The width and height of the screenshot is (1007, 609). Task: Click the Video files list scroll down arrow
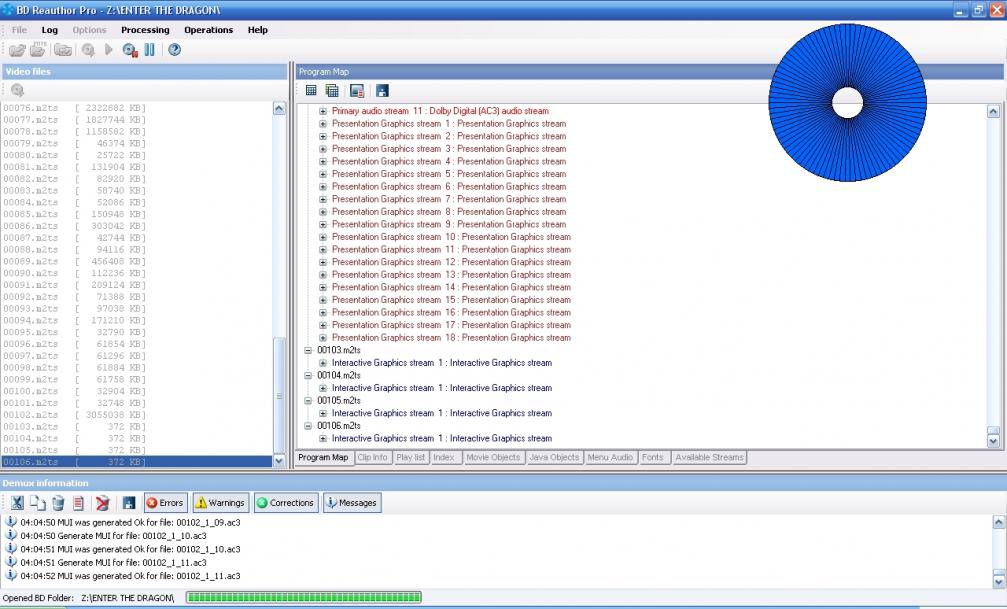pyautogui.click(x=279, y=461)
